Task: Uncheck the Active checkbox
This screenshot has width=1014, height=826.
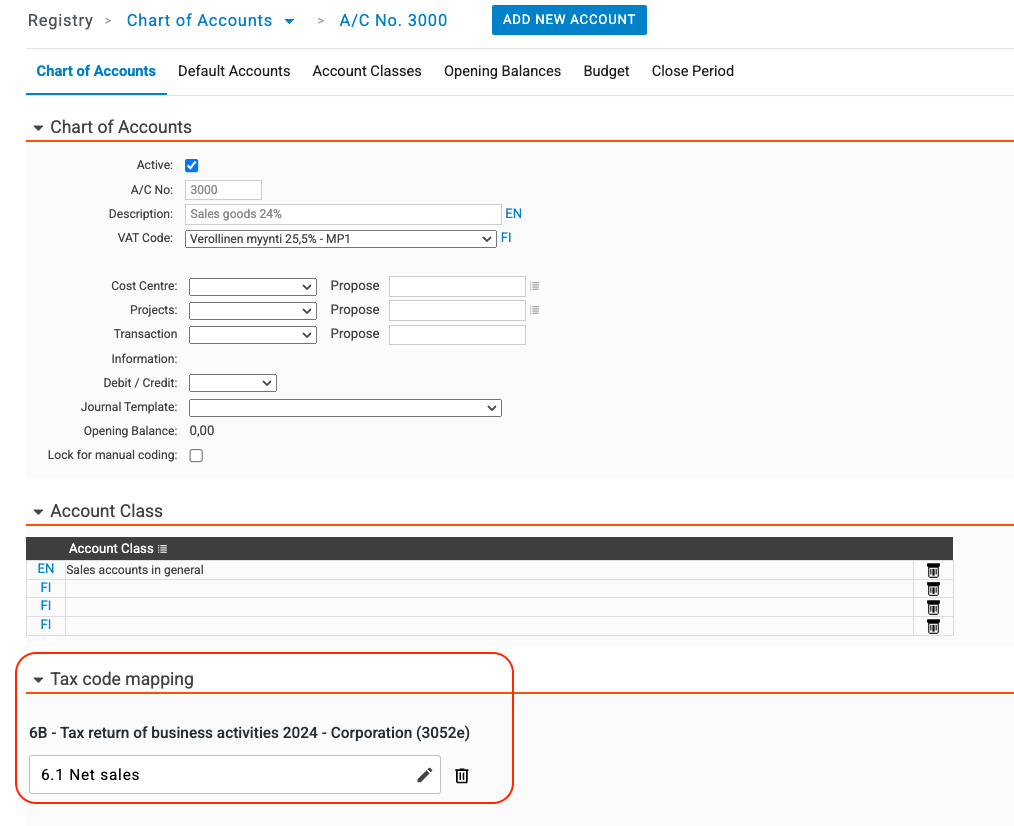Action: click(192, 166)
